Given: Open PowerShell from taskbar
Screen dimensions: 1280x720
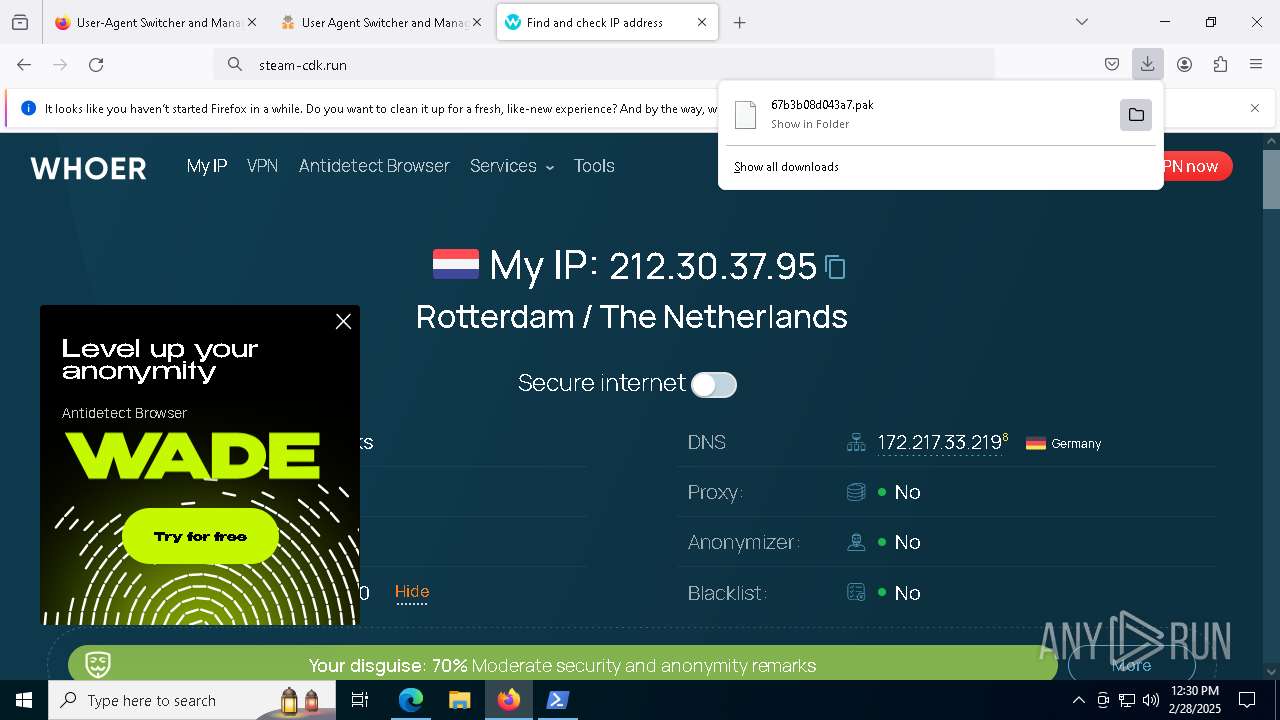Looking at the screenshot, I should tap(558, 700).
